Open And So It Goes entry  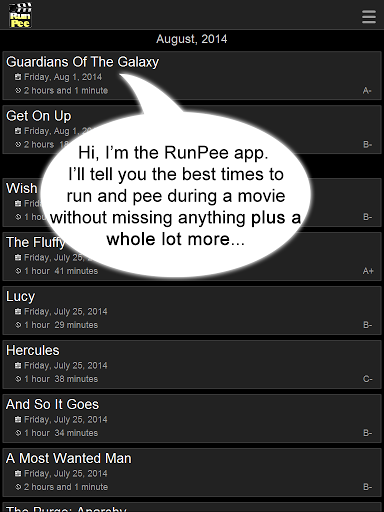coord(192,418)
